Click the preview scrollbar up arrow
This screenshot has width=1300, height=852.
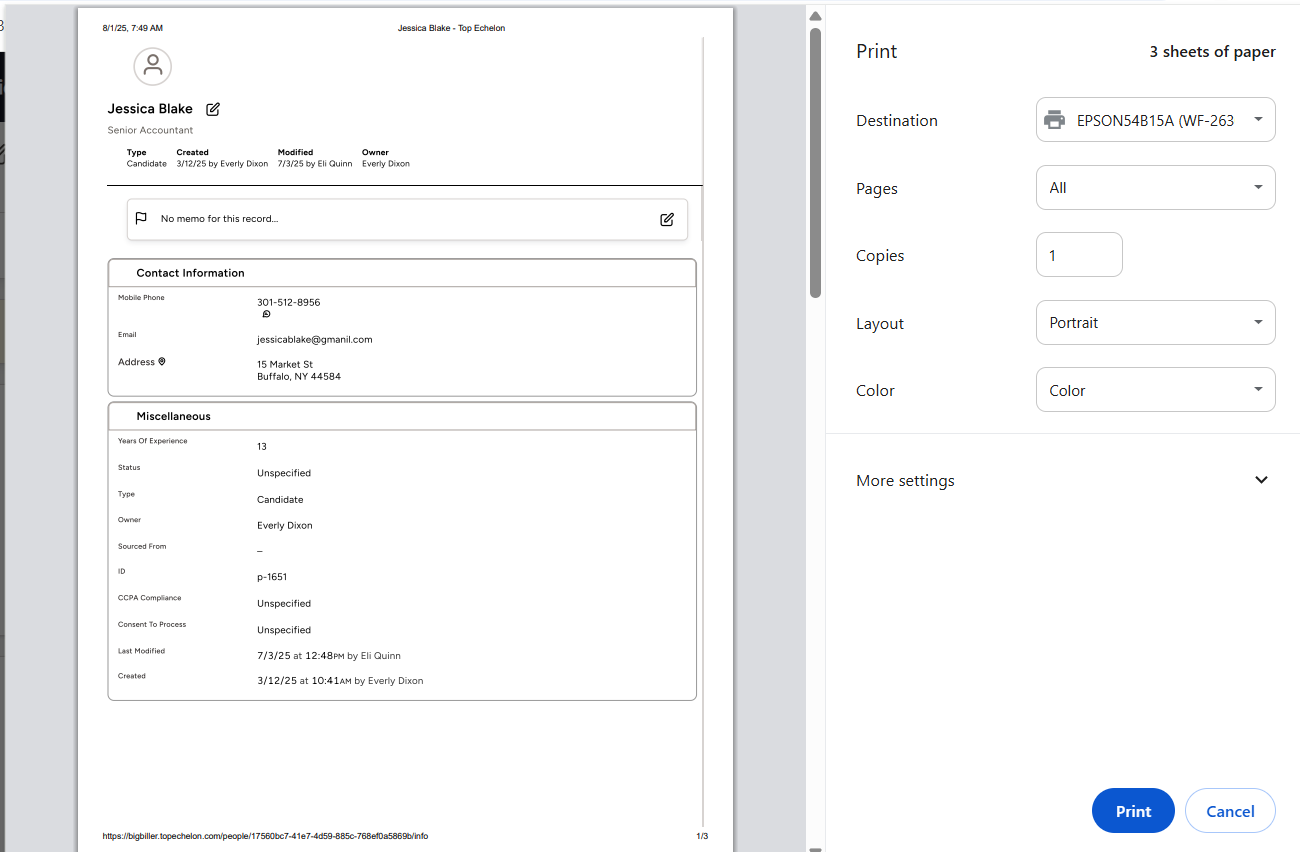click(815, 16)
